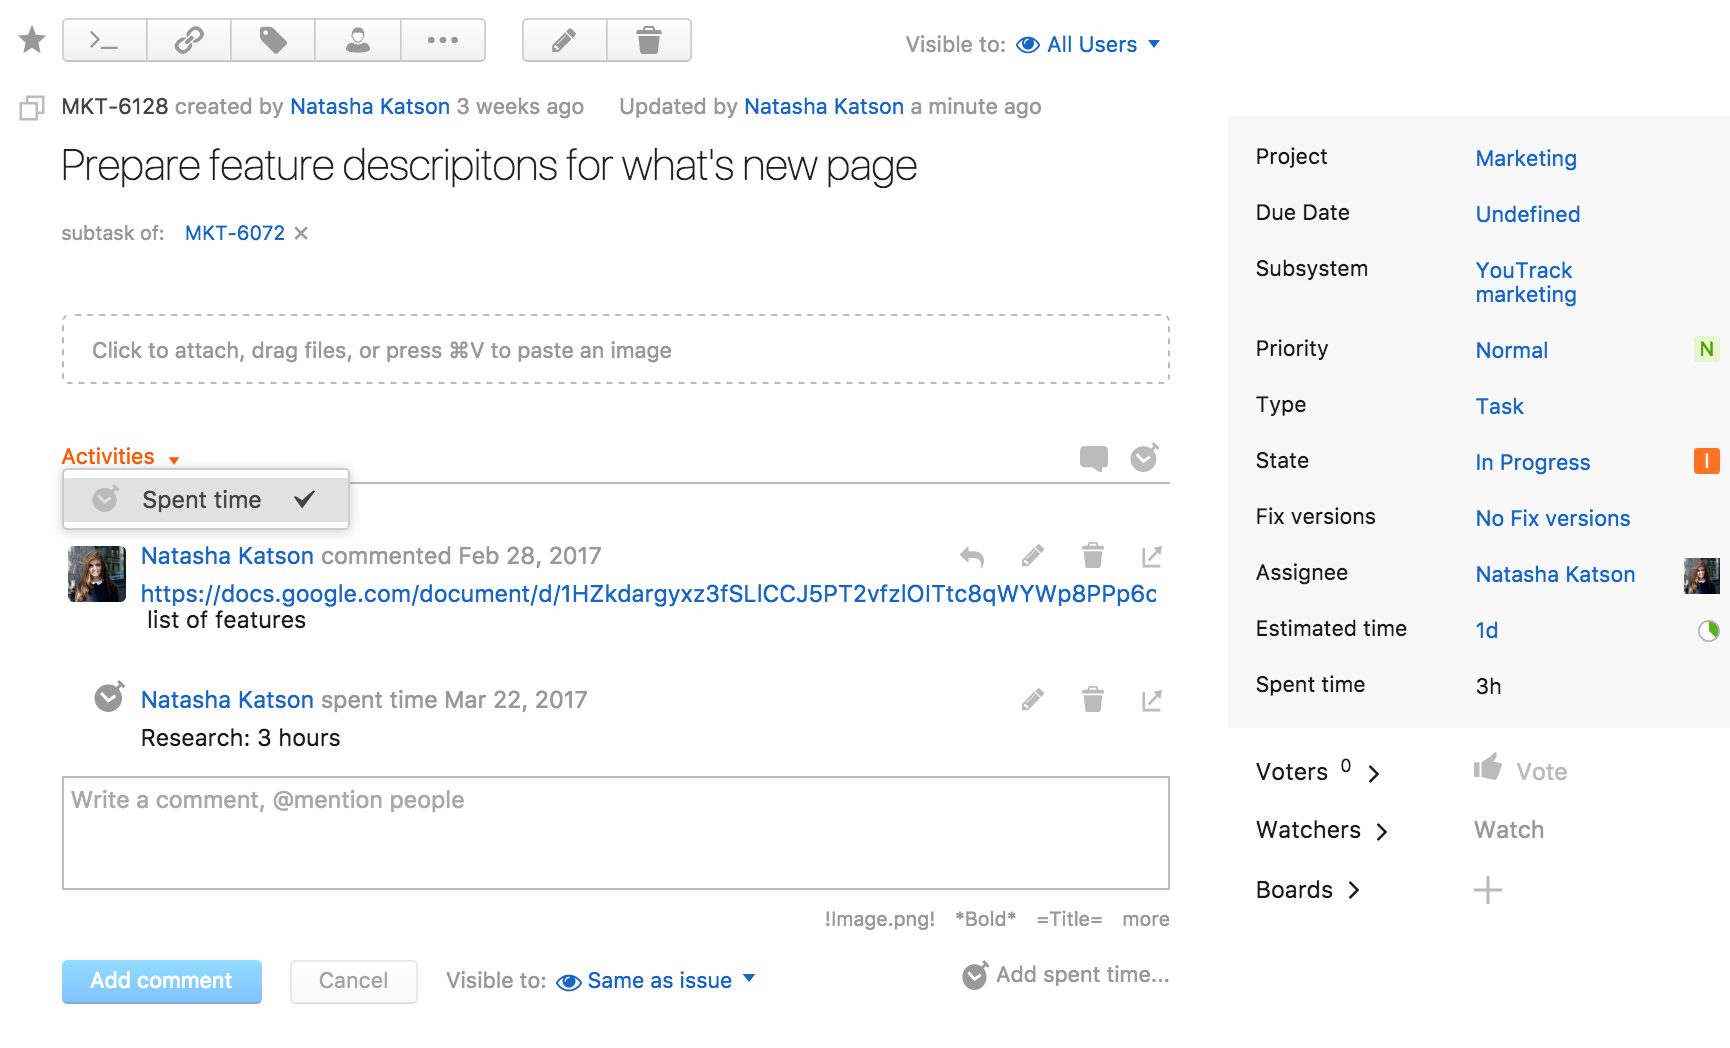The width and height of the screenshot is (1730, 1048).
Task: Click the assign user toolbar icon
Action: [x=357, y=40]
